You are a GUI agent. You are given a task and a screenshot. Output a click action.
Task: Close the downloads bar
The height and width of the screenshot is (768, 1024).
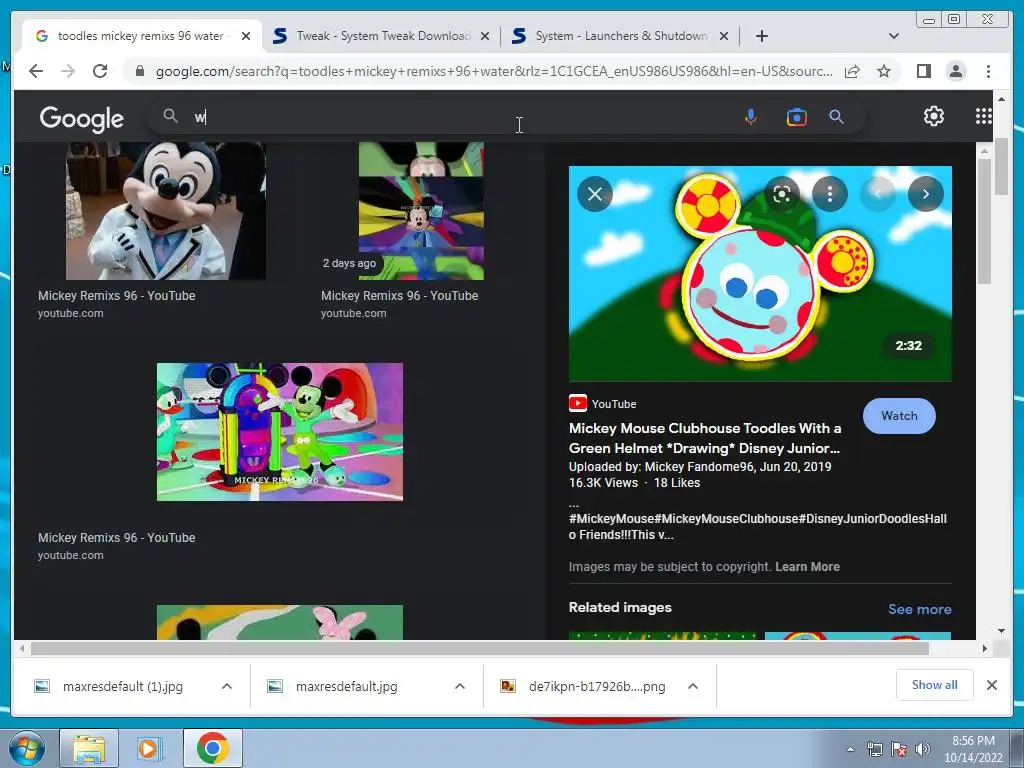pyautogui.click(x=991, y=685)
